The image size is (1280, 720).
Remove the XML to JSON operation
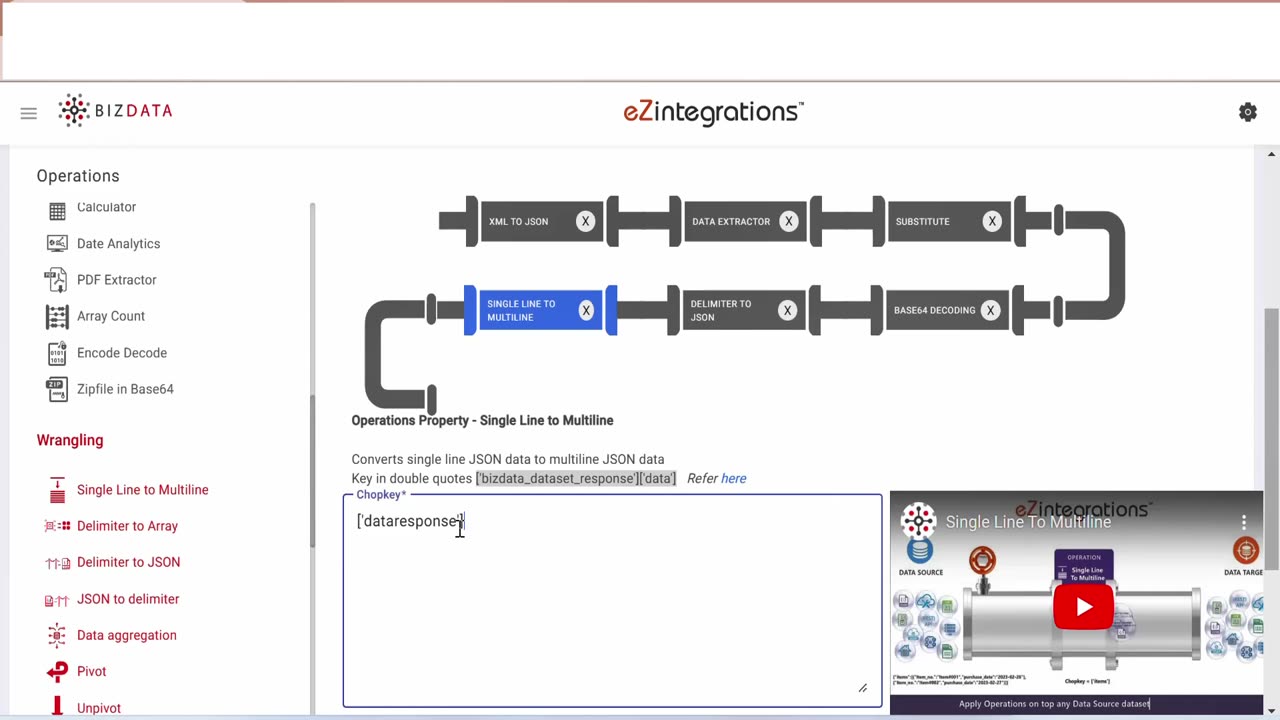(x=585, y=221)
